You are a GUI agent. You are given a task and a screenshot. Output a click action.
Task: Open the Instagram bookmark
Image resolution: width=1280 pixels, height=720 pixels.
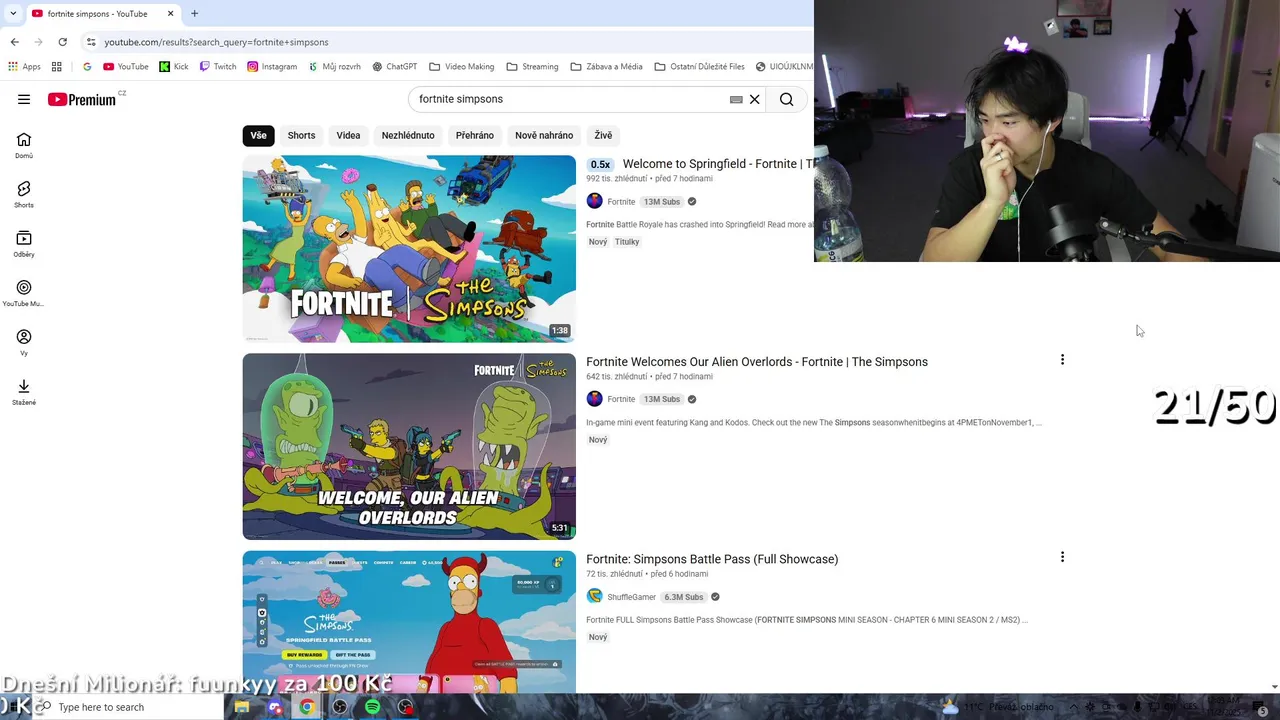272,67
